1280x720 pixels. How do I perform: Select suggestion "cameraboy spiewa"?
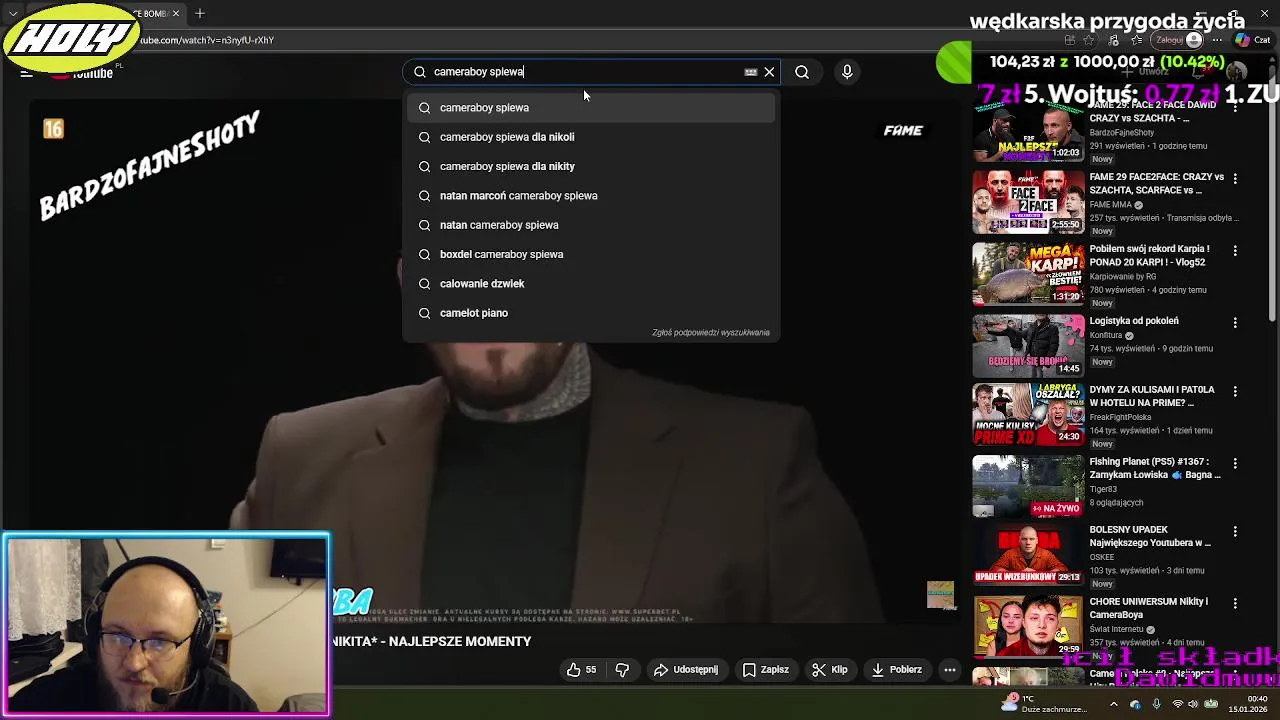click(591, 108)
